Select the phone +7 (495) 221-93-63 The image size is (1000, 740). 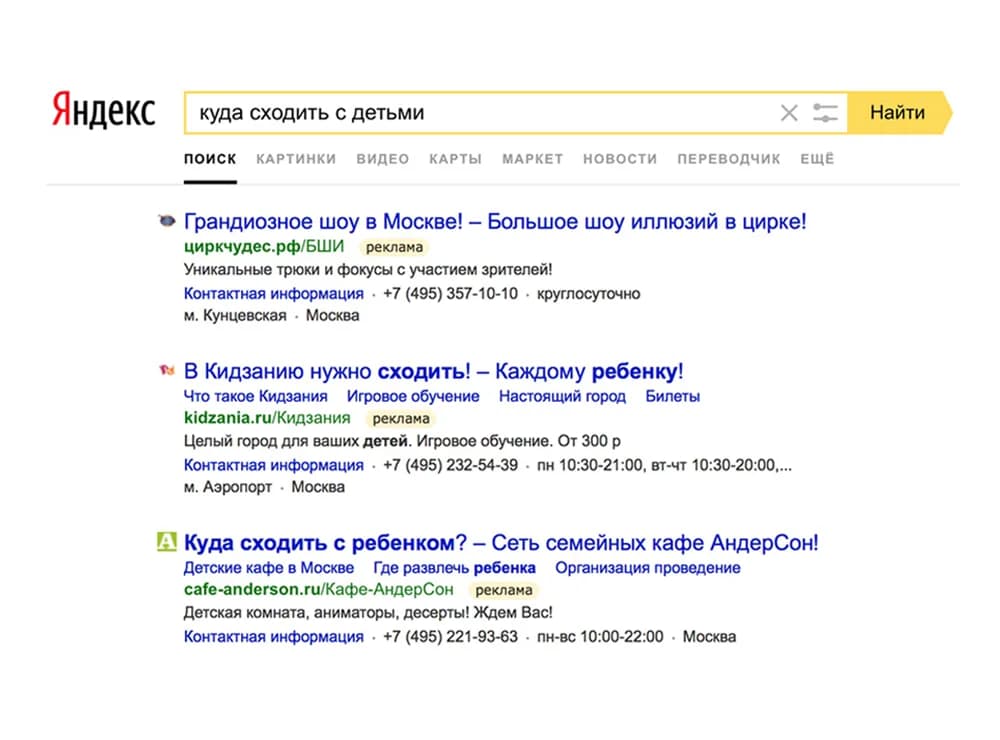tap(450, 637)
